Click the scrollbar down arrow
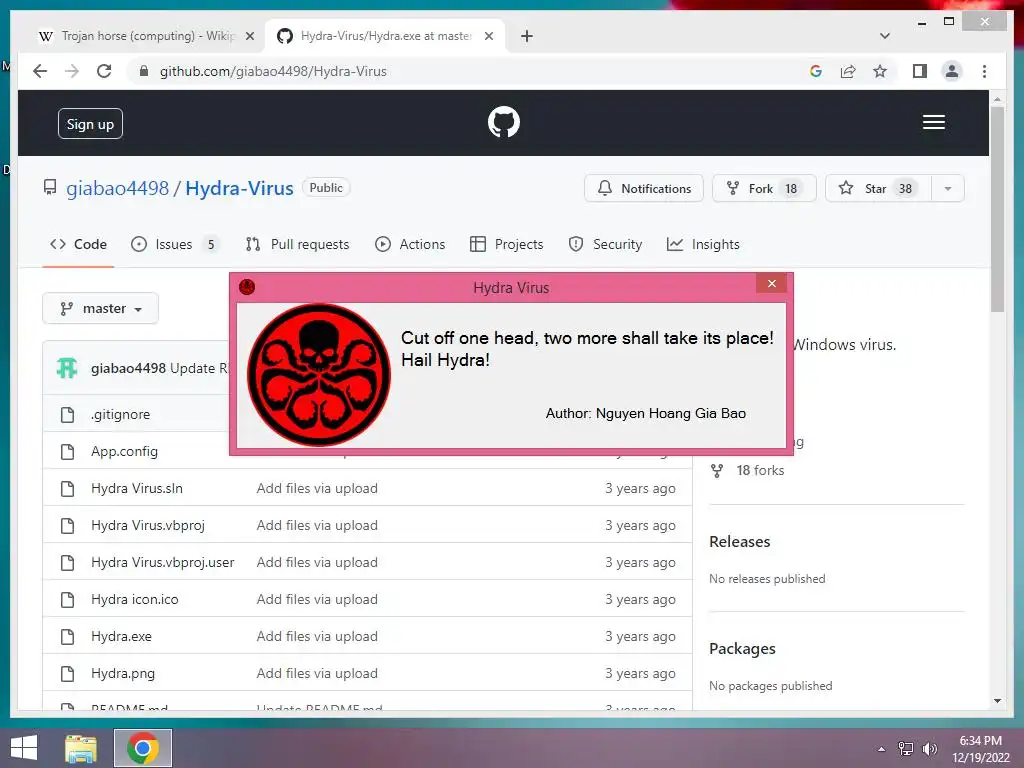The image size is (1024, 768). click(x=997, y=701)
